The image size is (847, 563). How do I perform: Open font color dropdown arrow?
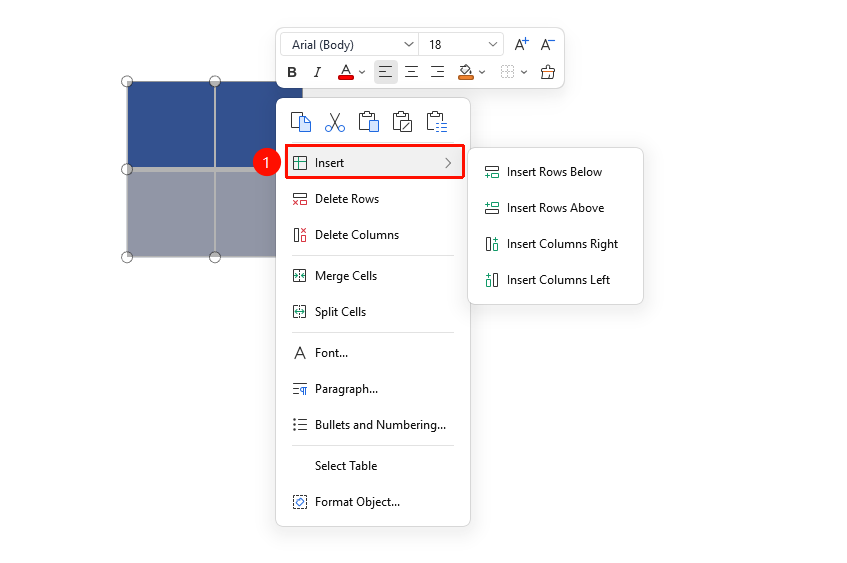(x=362, y=72)
